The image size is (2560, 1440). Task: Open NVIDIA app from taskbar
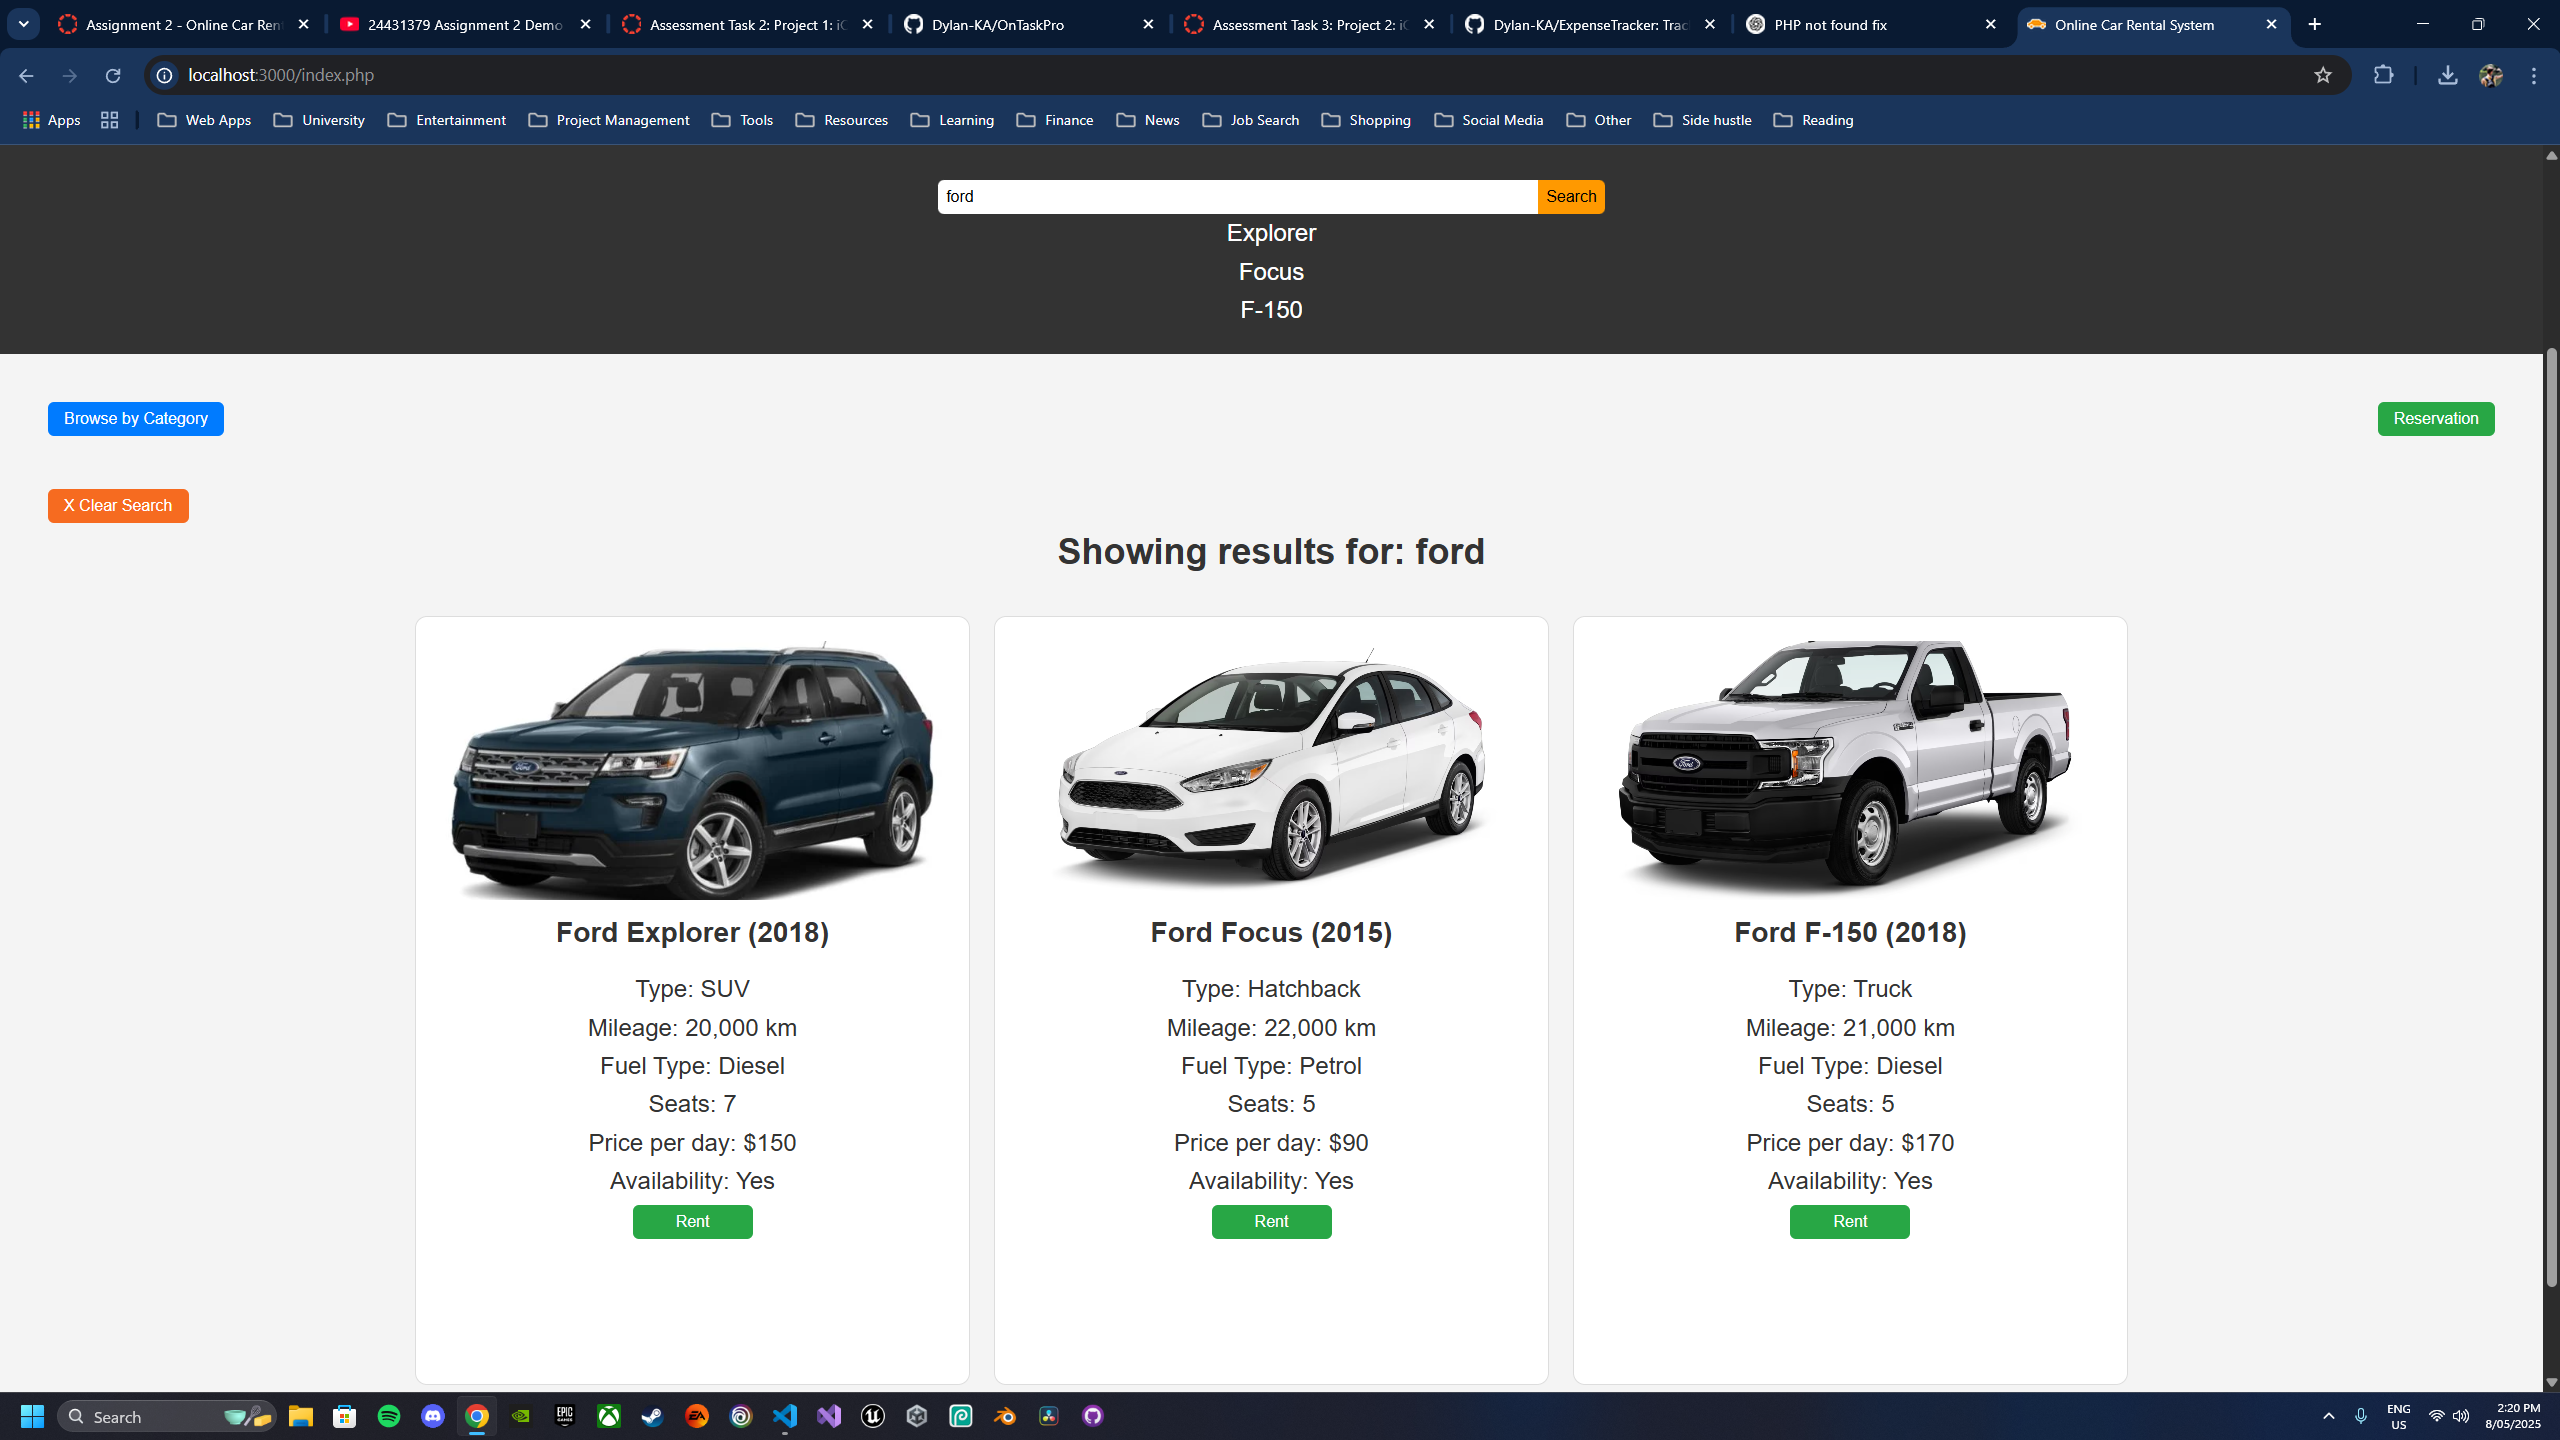[x=521, y=1416]
